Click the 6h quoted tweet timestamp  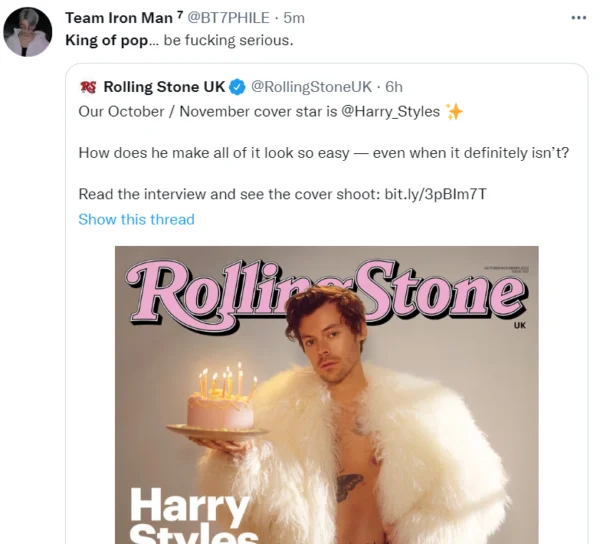click(x=394, y=87)
